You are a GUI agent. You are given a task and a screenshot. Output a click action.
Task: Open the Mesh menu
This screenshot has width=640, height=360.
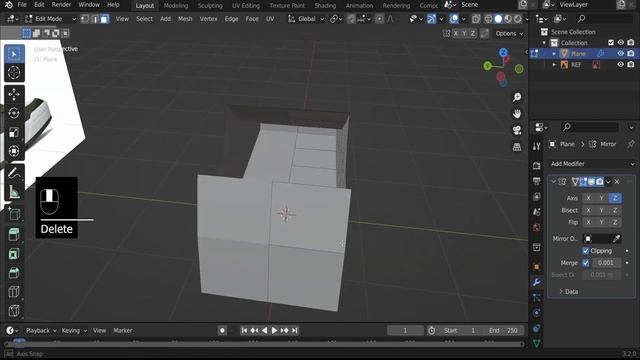[185, 19]
